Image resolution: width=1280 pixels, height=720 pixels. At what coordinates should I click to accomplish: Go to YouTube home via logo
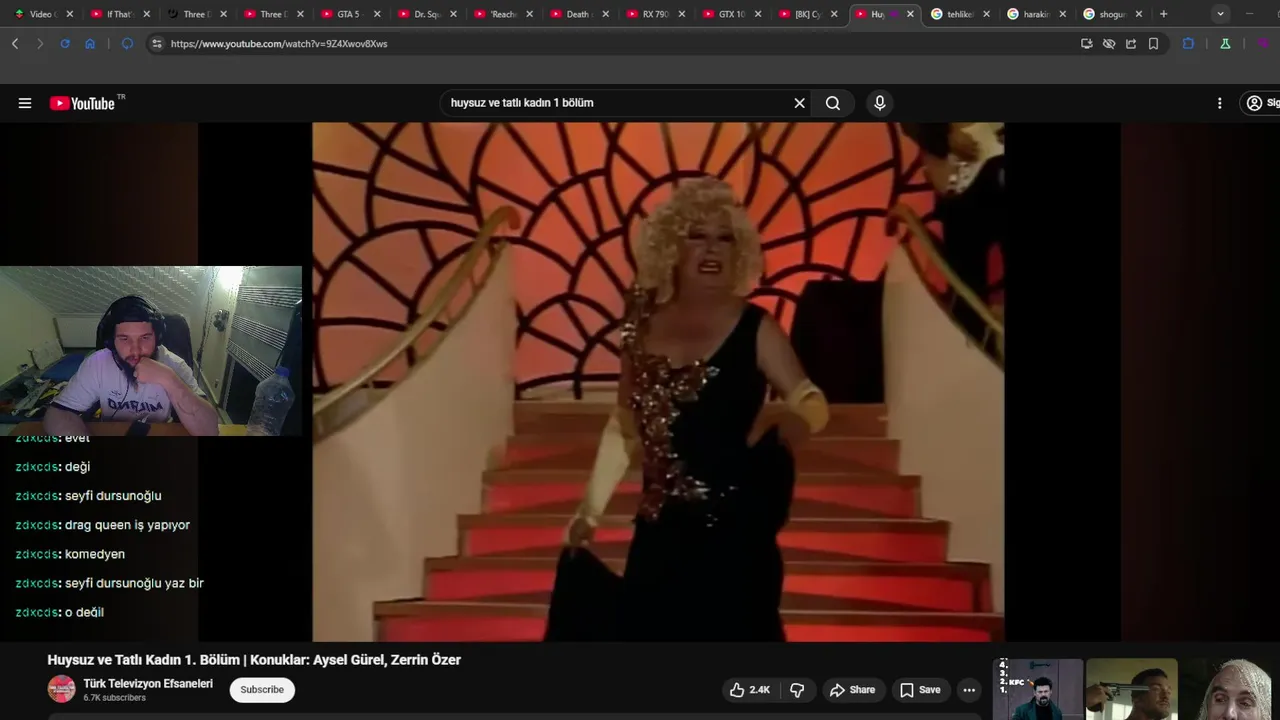[82, 103]
